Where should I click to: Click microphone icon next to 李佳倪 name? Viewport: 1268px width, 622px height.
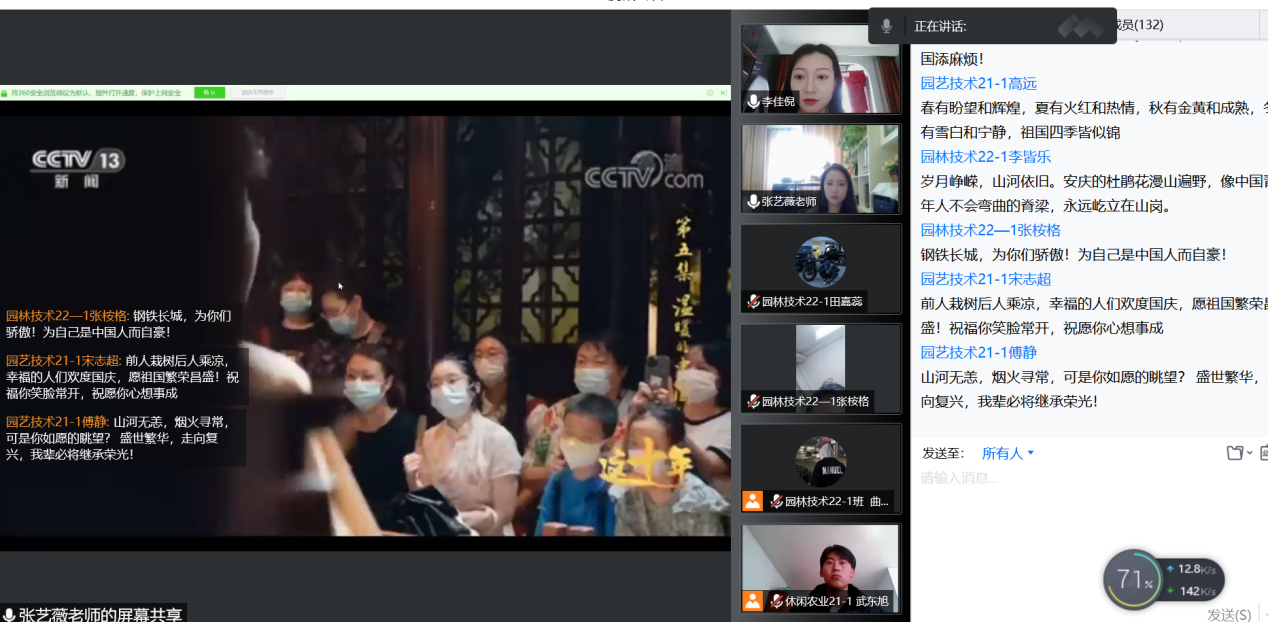point(753,102)
